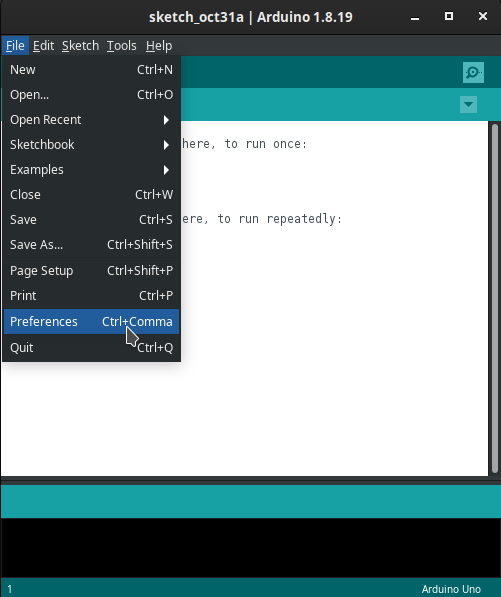This screenshot has height=597, width=501.
Task: Open the Edit menu
Action: click(x=43, y=46)
